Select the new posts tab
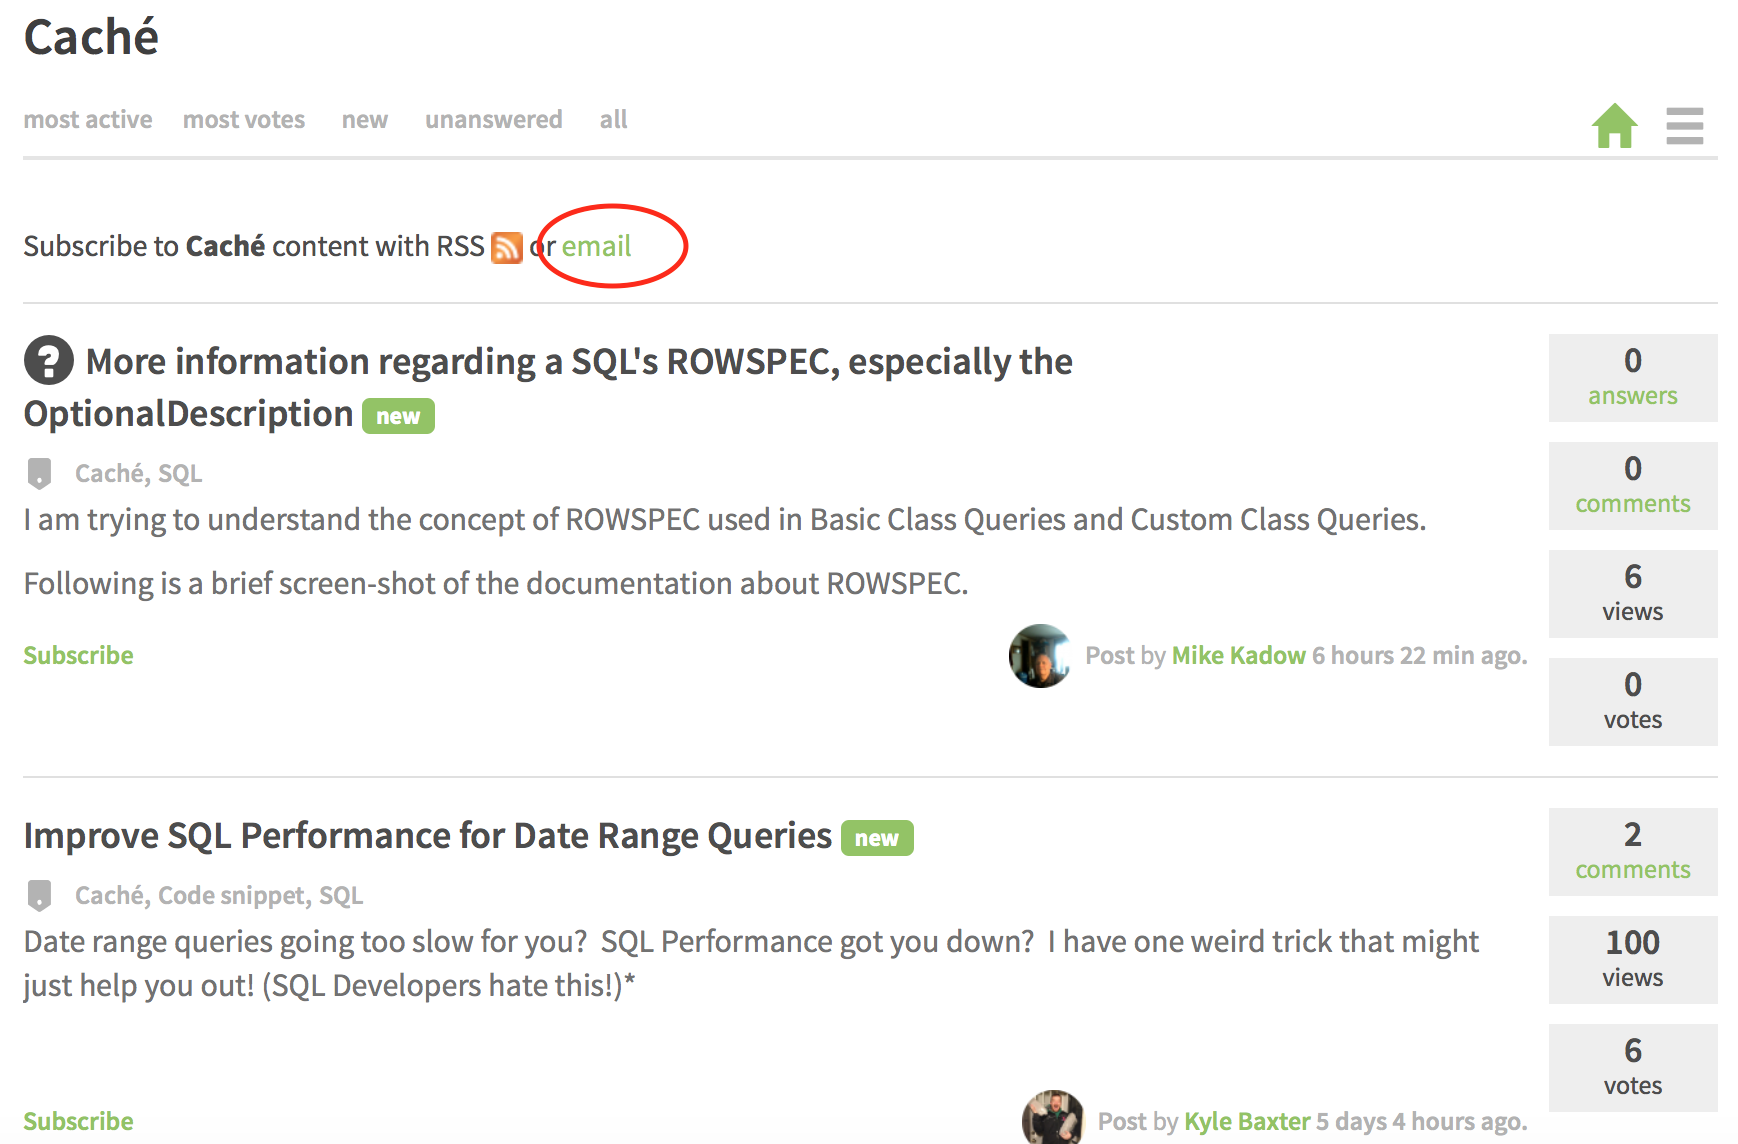This screenshot has height=1144, width=1738. 365,120
